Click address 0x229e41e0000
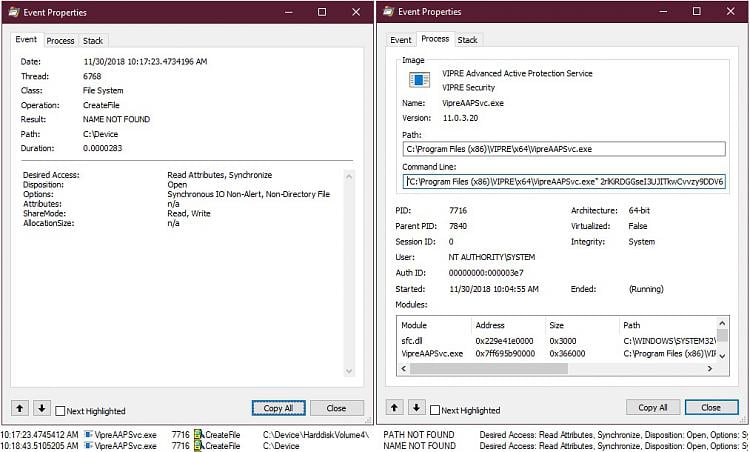This screenshot has height=452, width=750. (504, 341)
